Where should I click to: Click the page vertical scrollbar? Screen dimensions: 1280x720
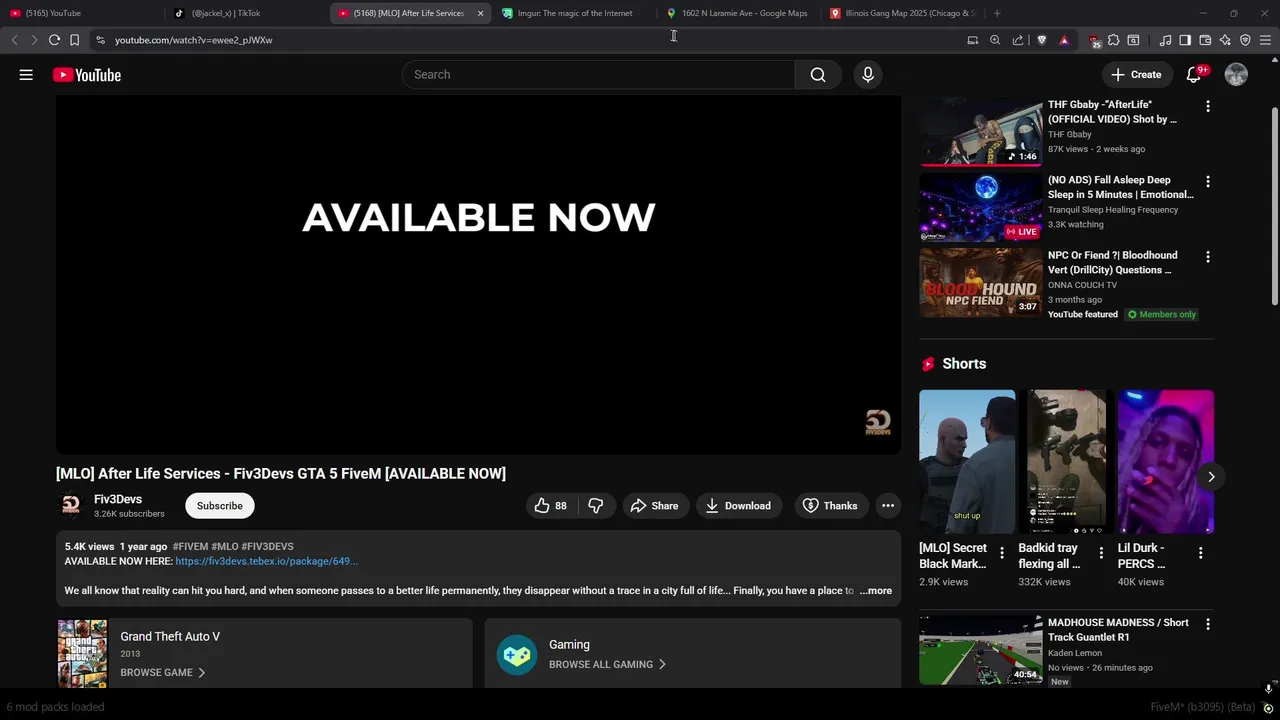(x=1274, y=205)
